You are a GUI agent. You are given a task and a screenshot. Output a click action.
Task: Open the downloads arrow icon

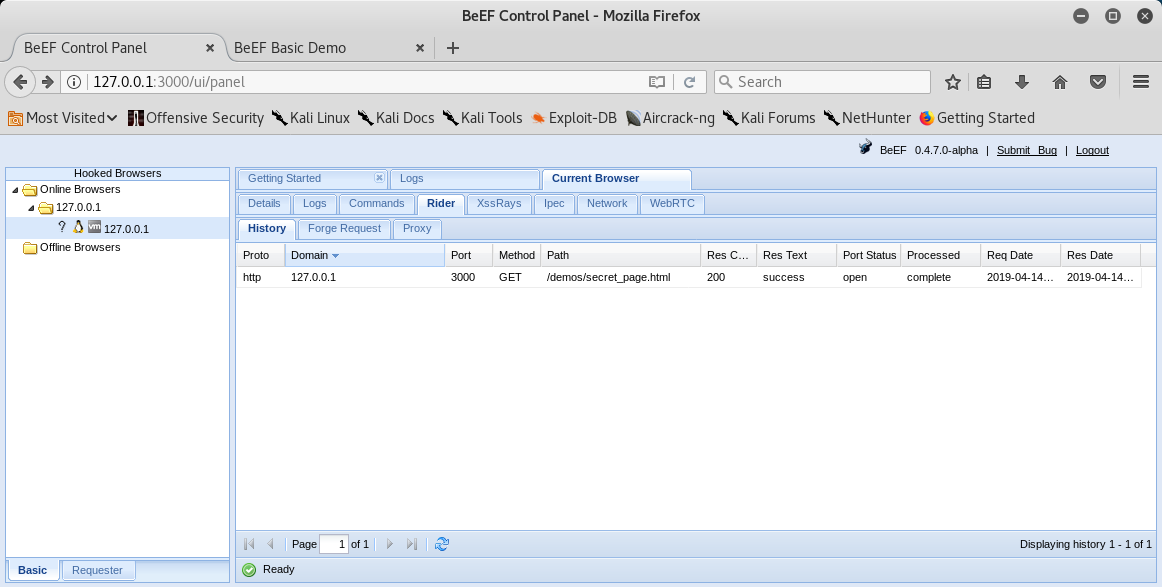click(1021, 82)
